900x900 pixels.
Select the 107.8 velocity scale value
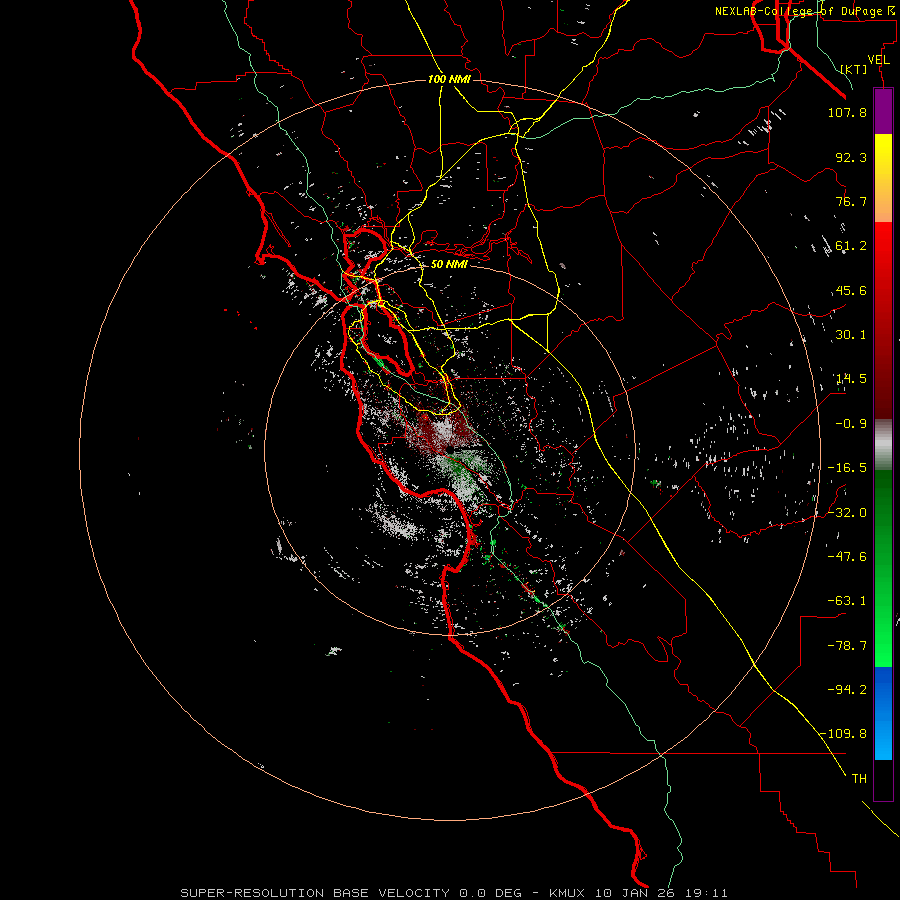click(x=847, y=112)
